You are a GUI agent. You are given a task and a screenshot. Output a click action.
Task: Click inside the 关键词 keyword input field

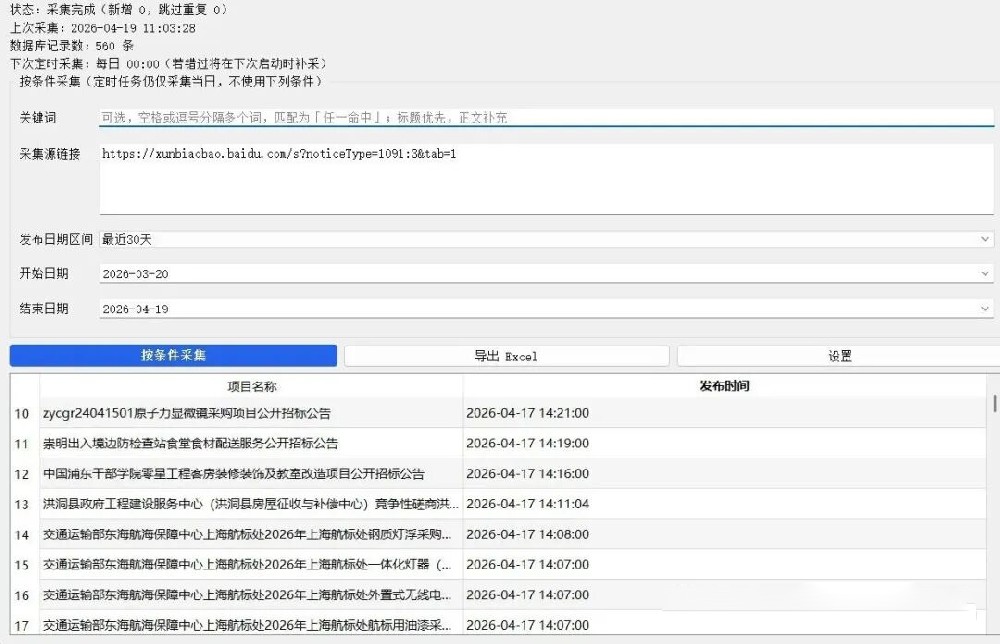click(400, 118)
